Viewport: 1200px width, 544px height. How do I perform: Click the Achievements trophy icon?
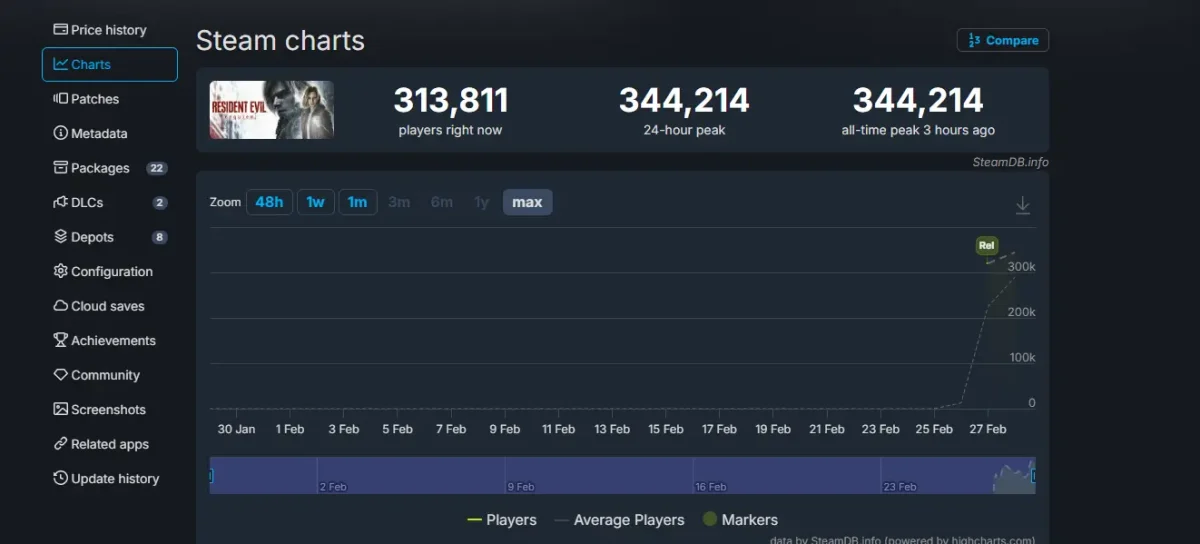click(x=60, y=340)
